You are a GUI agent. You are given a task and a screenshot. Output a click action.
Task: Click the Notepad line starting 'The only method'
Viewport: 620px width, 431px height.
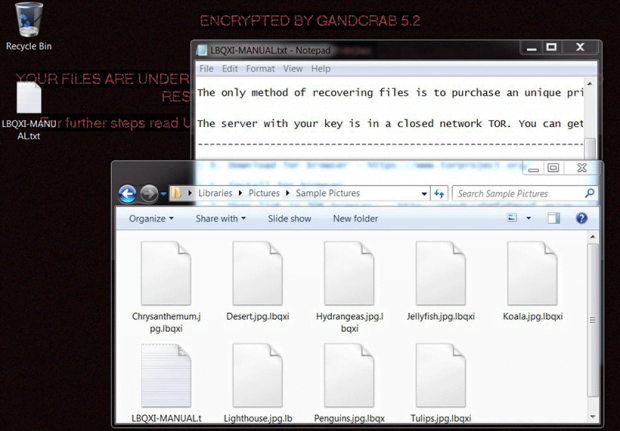point(390,93)
